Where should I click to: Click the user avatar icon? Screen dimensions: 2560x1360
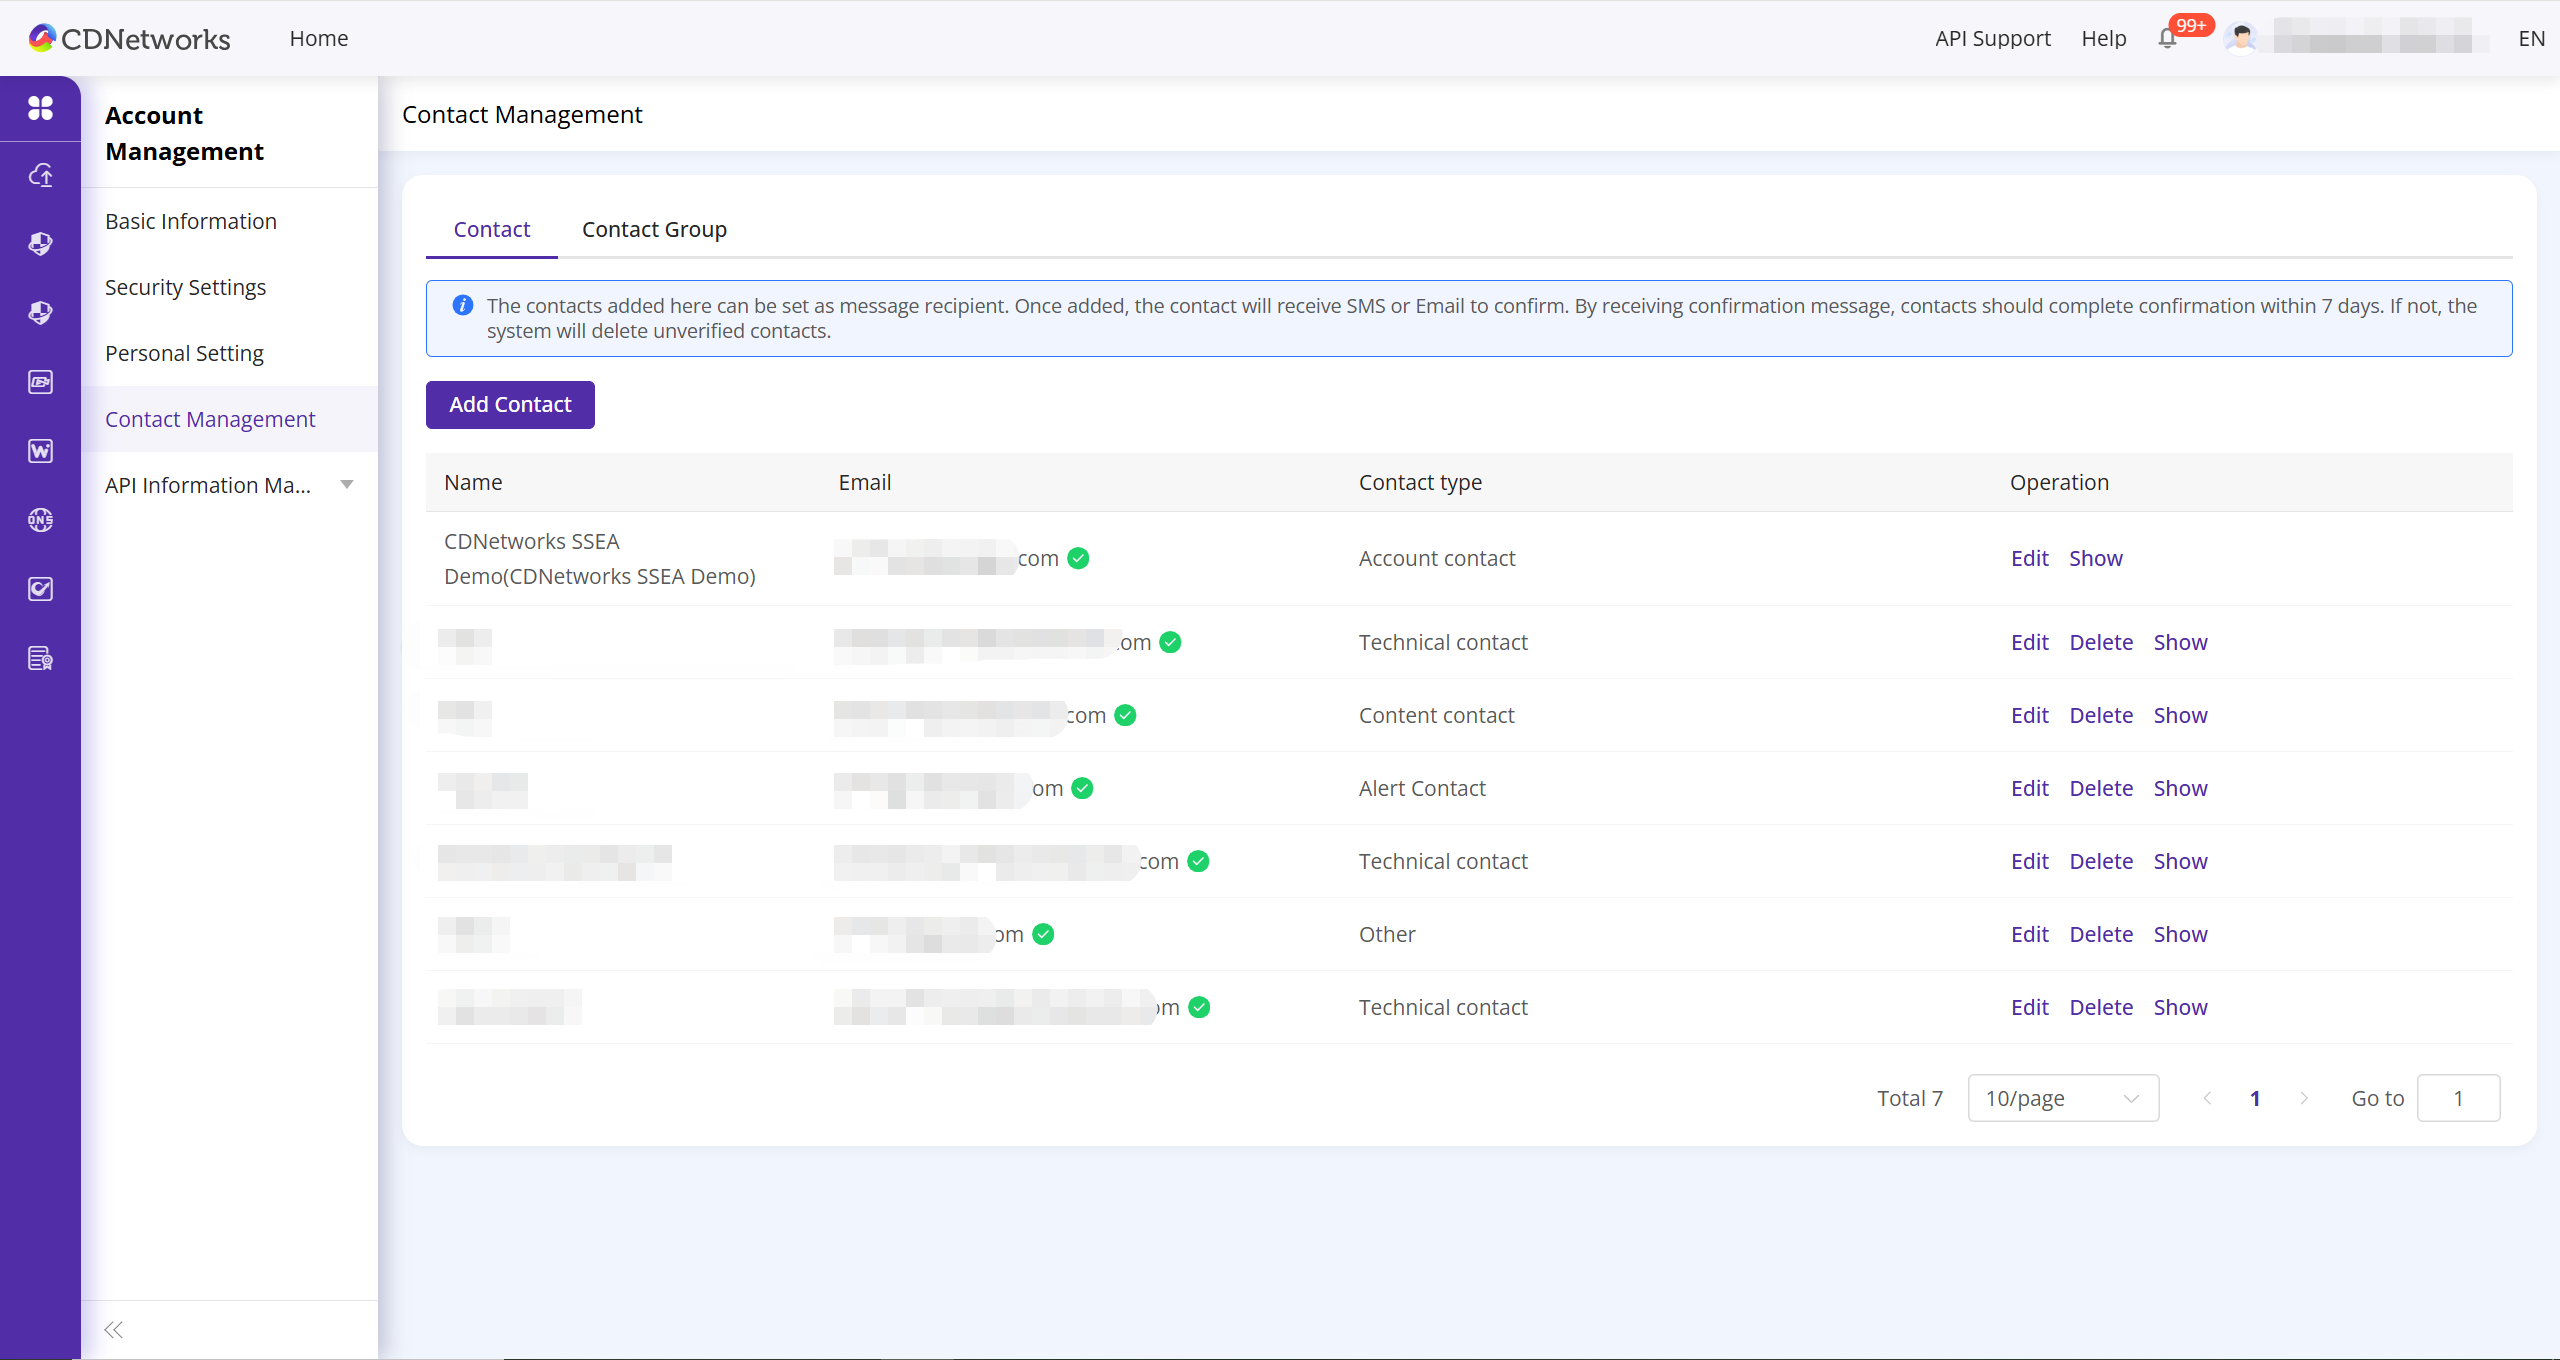(x=2242, y=39)
